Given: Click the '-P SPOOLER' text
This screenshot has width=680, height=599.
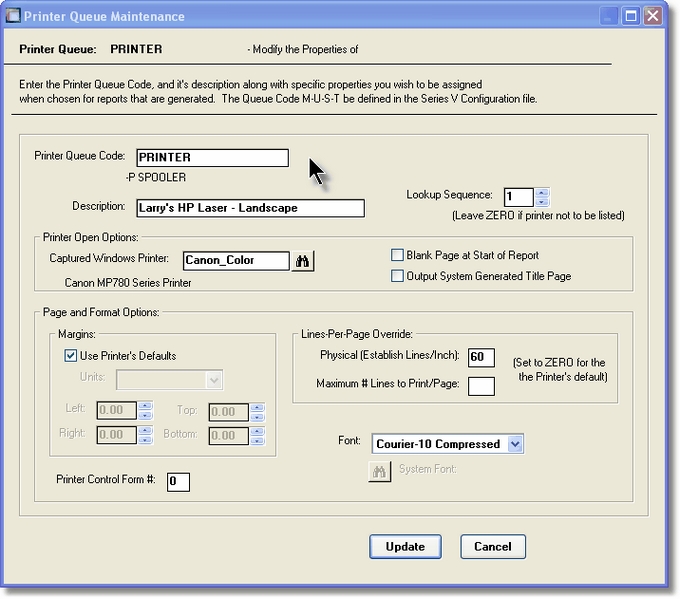Looking at the screenshot, I should [156, 177].
